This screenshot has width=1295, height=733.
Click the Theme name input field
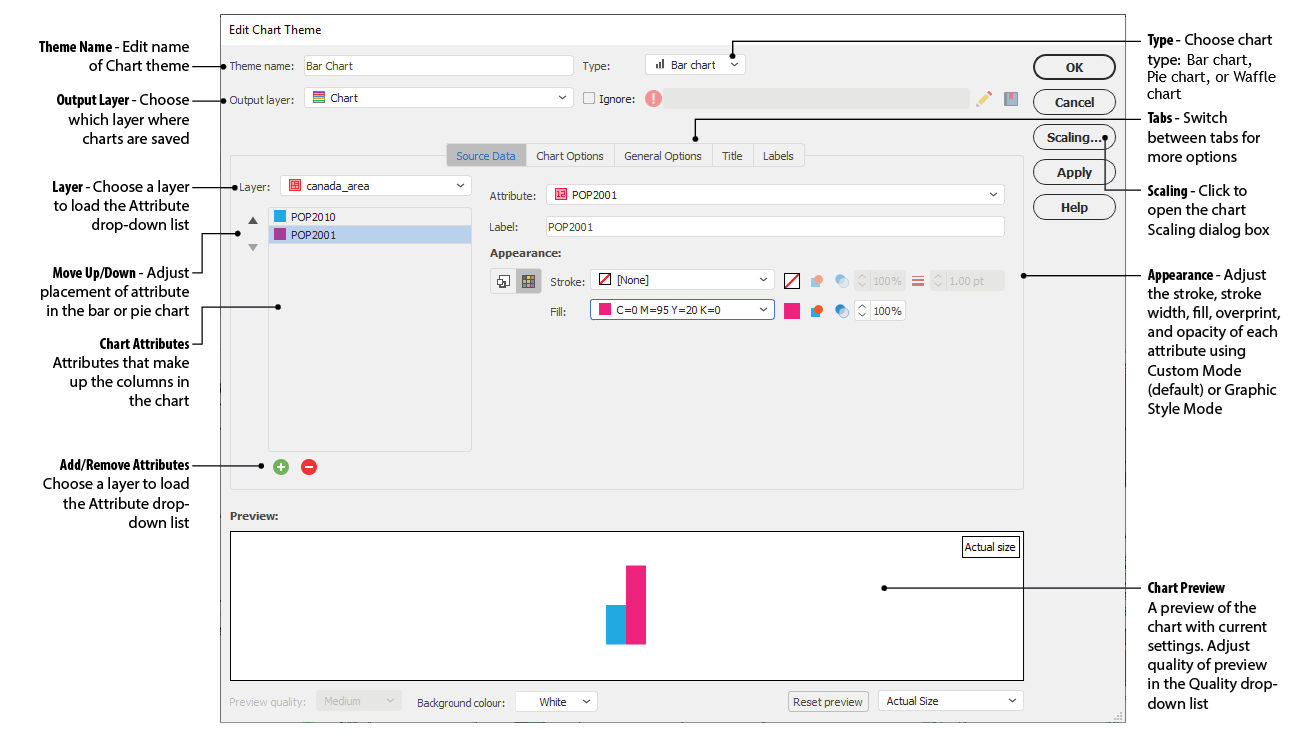pos(437,65)
